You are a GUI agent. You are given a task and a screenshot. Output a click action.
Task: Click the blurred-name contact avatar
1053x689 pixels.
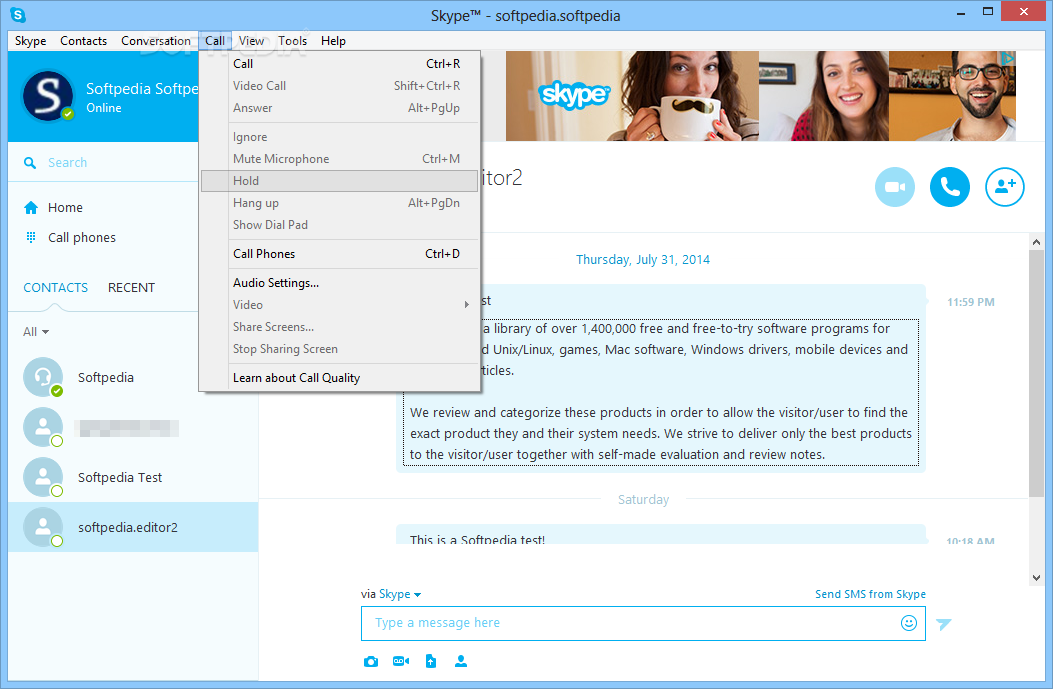(x=43, y=427)
